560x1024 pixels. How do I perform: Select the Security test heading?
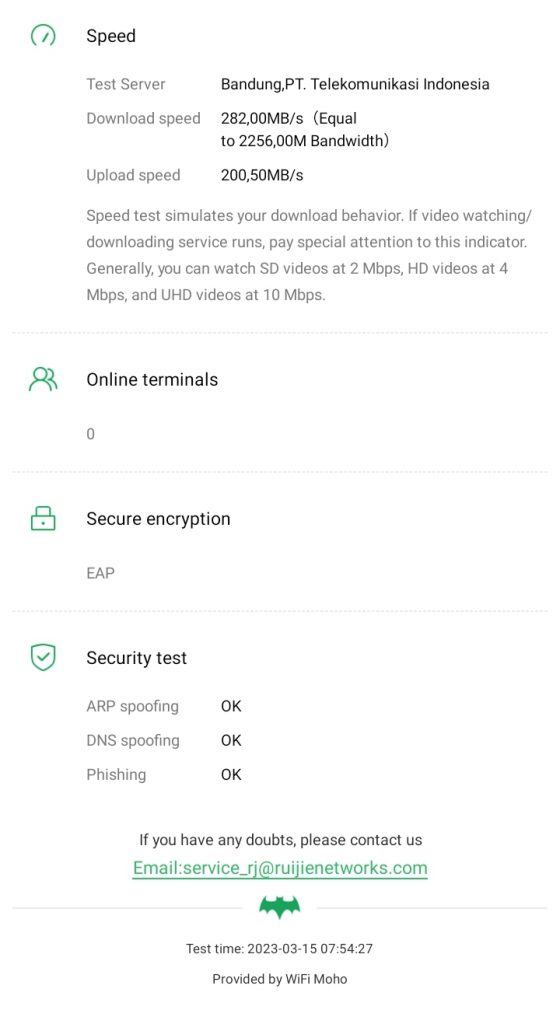pyautogui.click(x=136, y=658)
